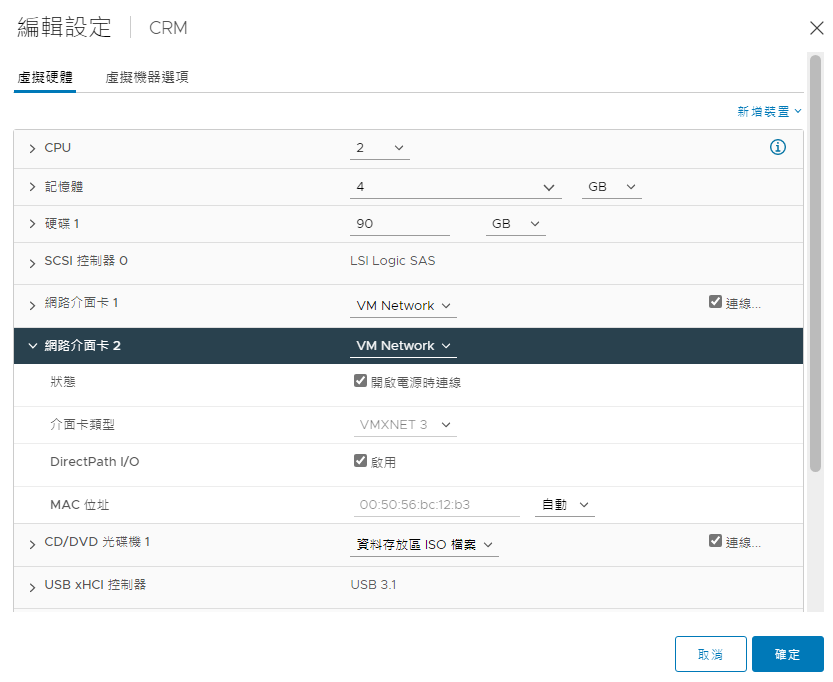Open the 新增裝置 menu
The height and width of the screenshot is (682, 833).
tap(769, 112)
